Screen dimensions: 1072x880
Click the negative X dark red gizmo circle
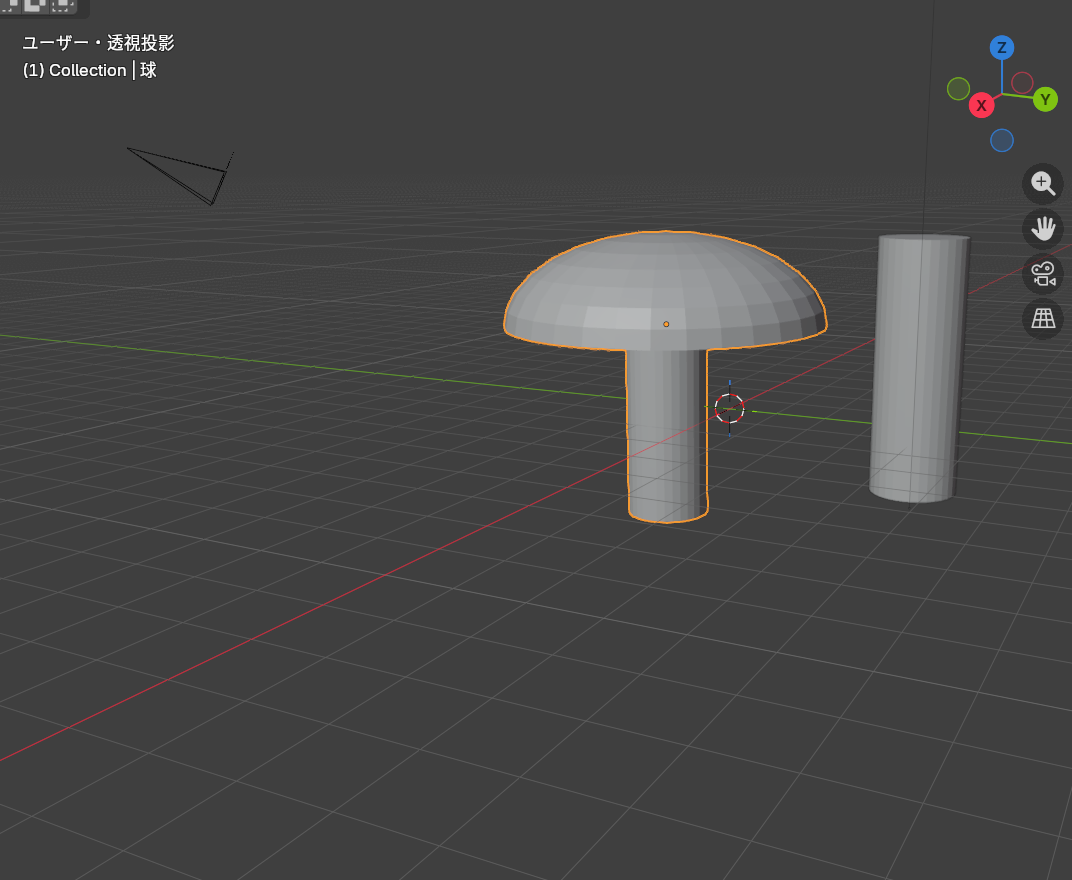tap(1022, 83)
